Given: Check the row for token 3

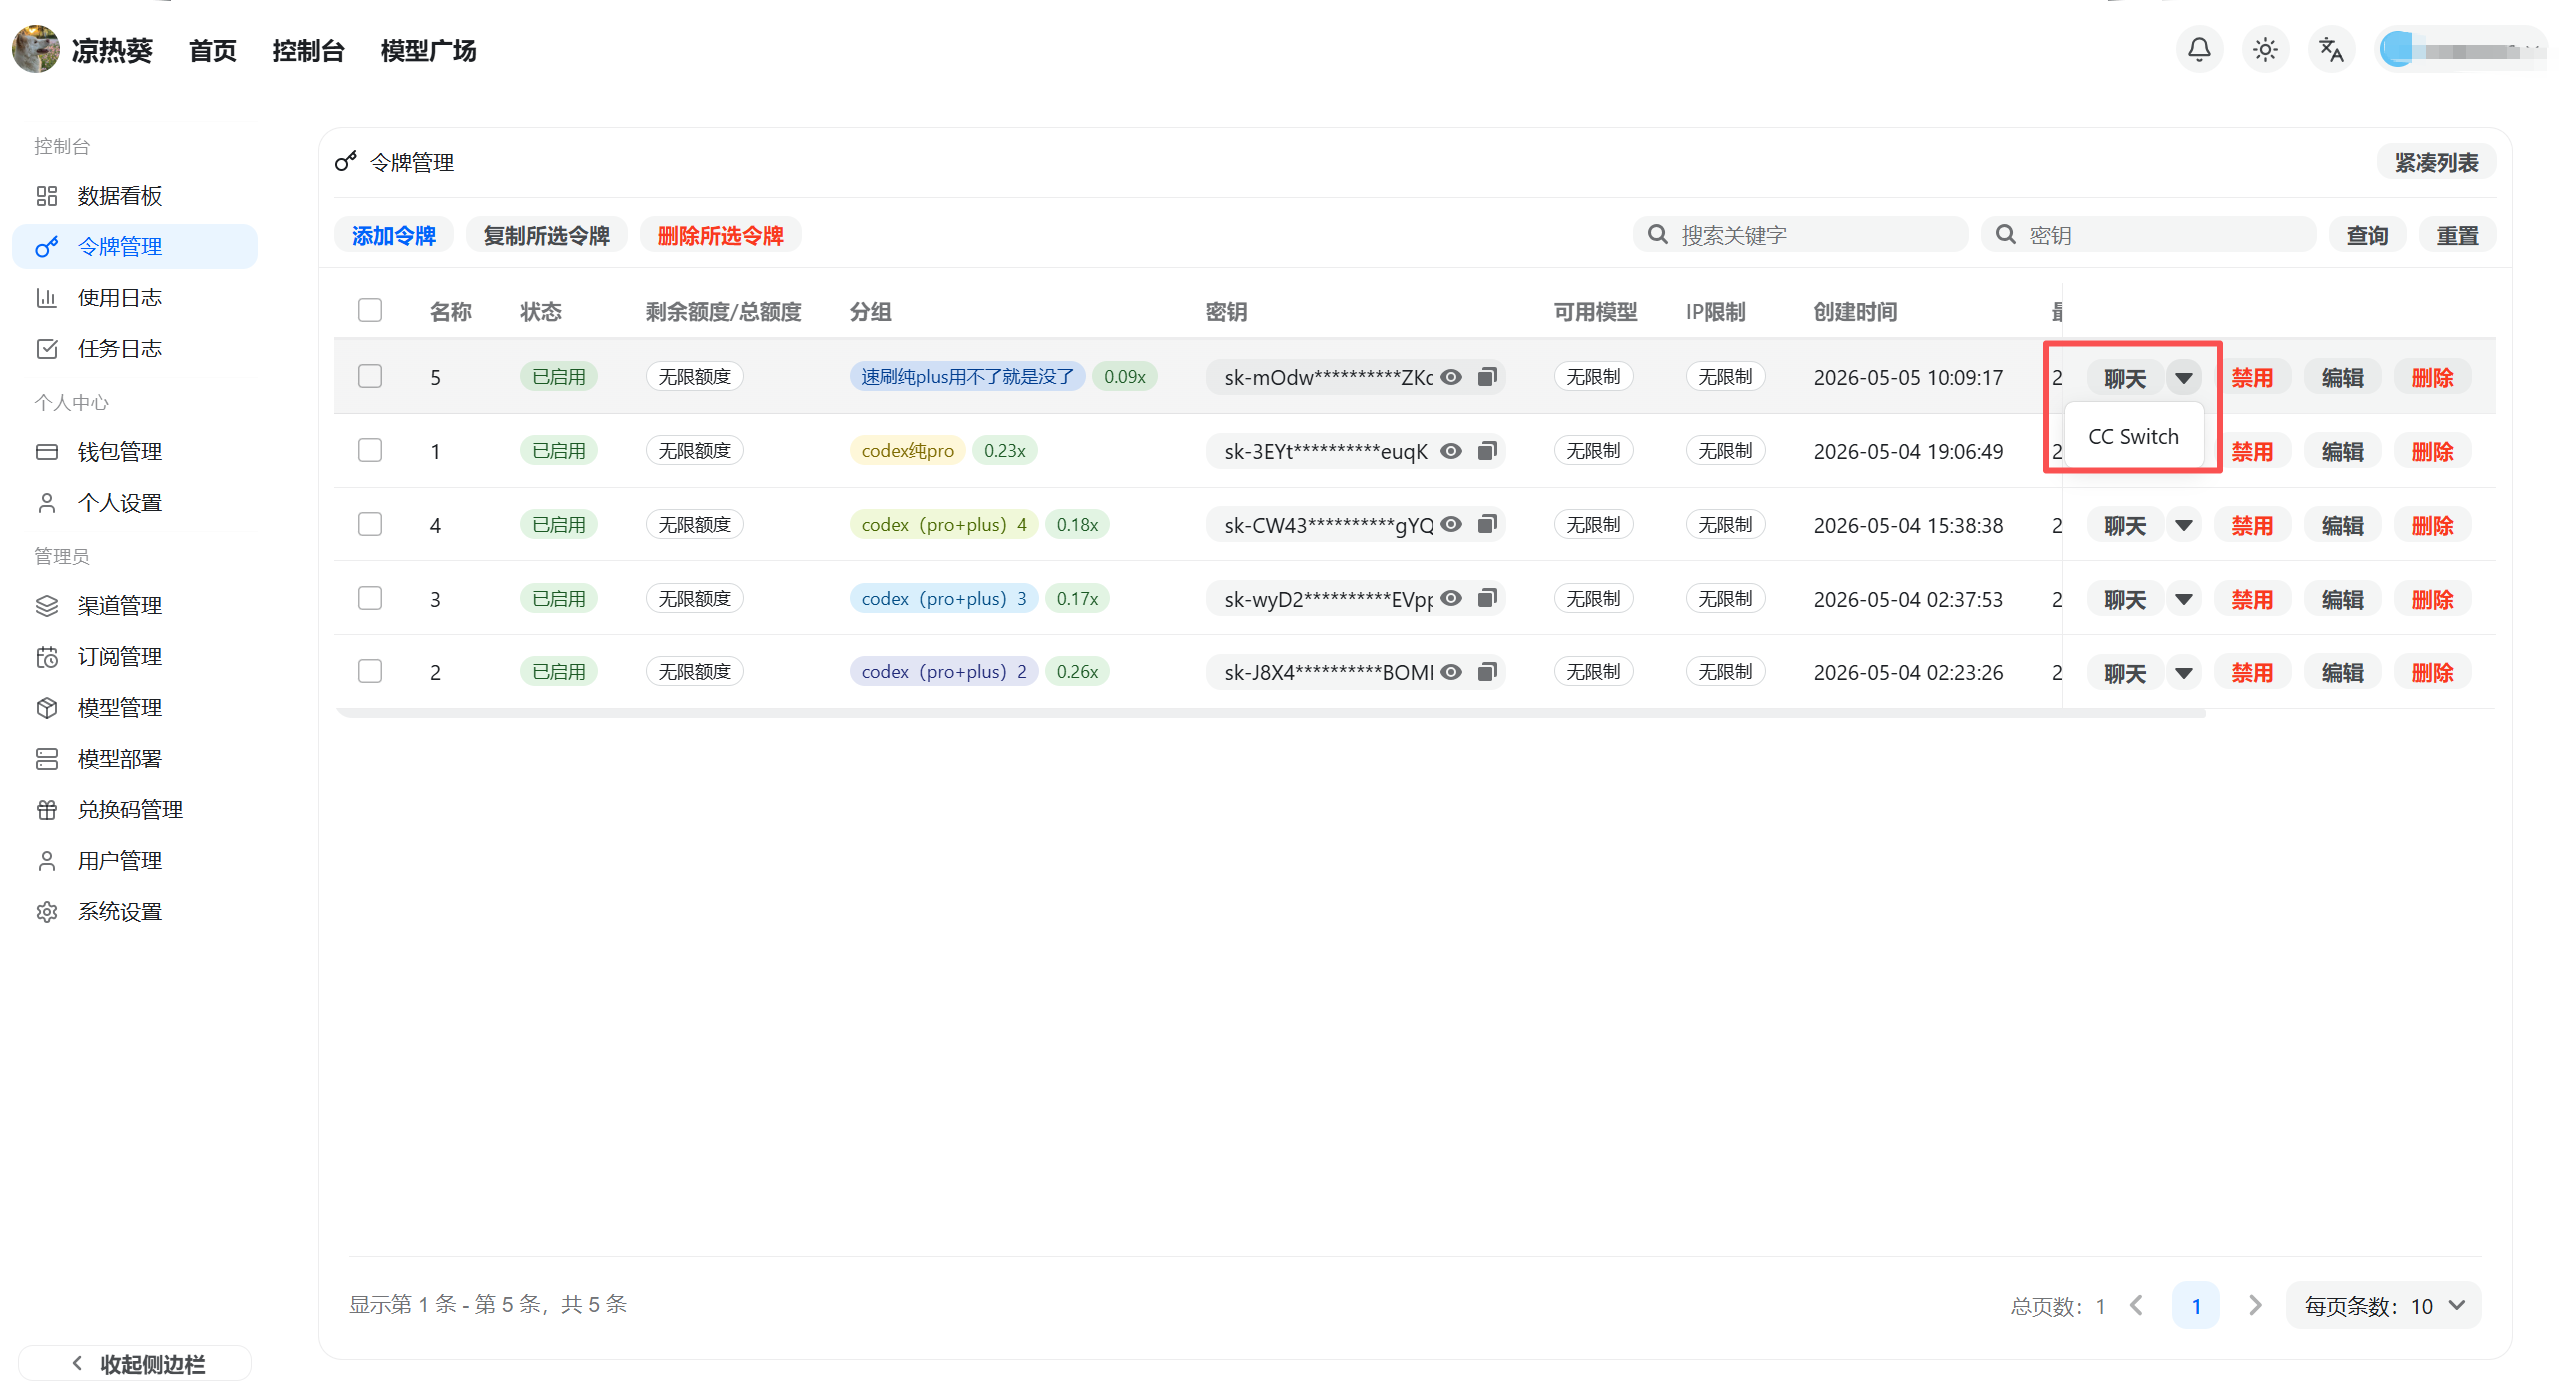Looking at the screenshot, I should coord(370,598).
